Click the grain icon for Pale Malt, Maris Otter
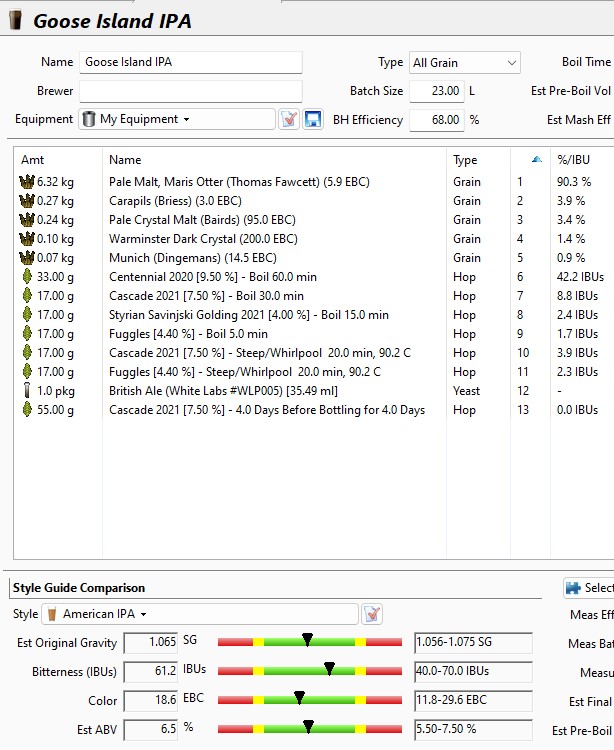This screenshot has width=614, height=750. pos(26,182)
